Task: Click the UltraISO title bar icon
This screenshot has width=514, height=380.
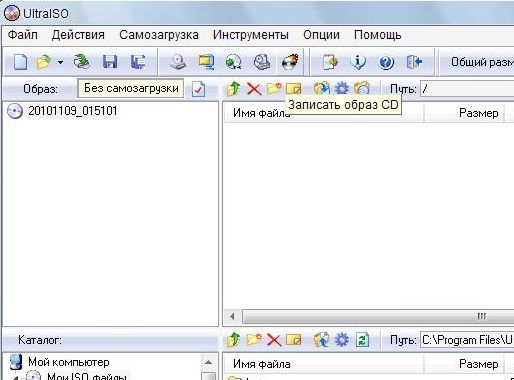Action: coord(12,13)
